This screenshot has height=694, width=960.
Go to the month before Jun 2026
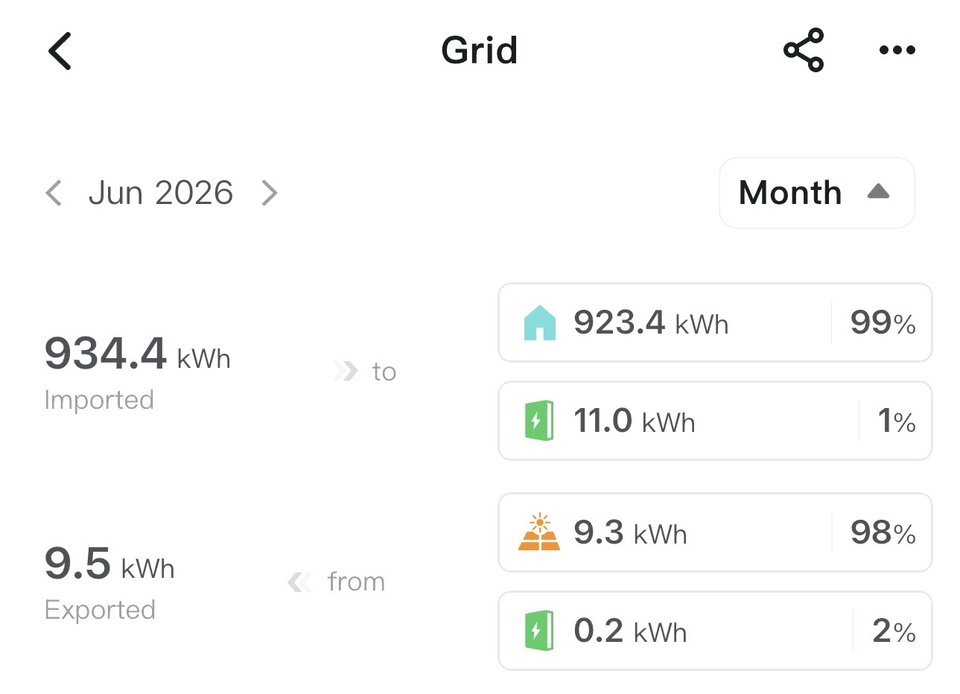54,193
